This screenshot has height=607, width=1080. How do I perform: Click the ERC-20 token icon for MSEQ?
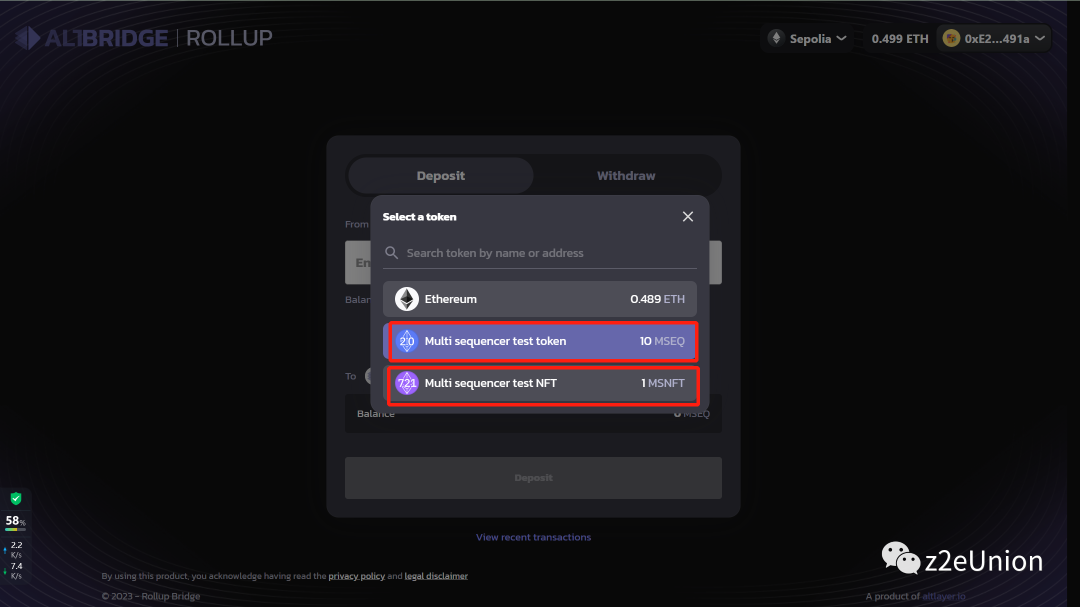[x=406, y=341]
